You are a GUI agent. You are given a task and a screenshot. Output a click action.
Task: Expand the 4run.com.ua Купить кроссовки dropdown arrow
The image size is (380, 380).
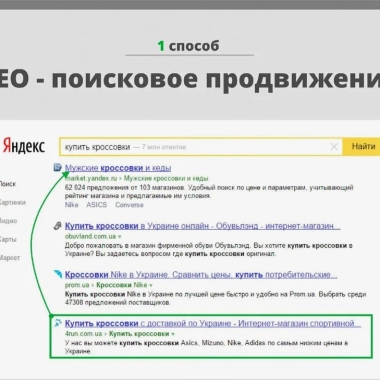click(x=173, y=334)
